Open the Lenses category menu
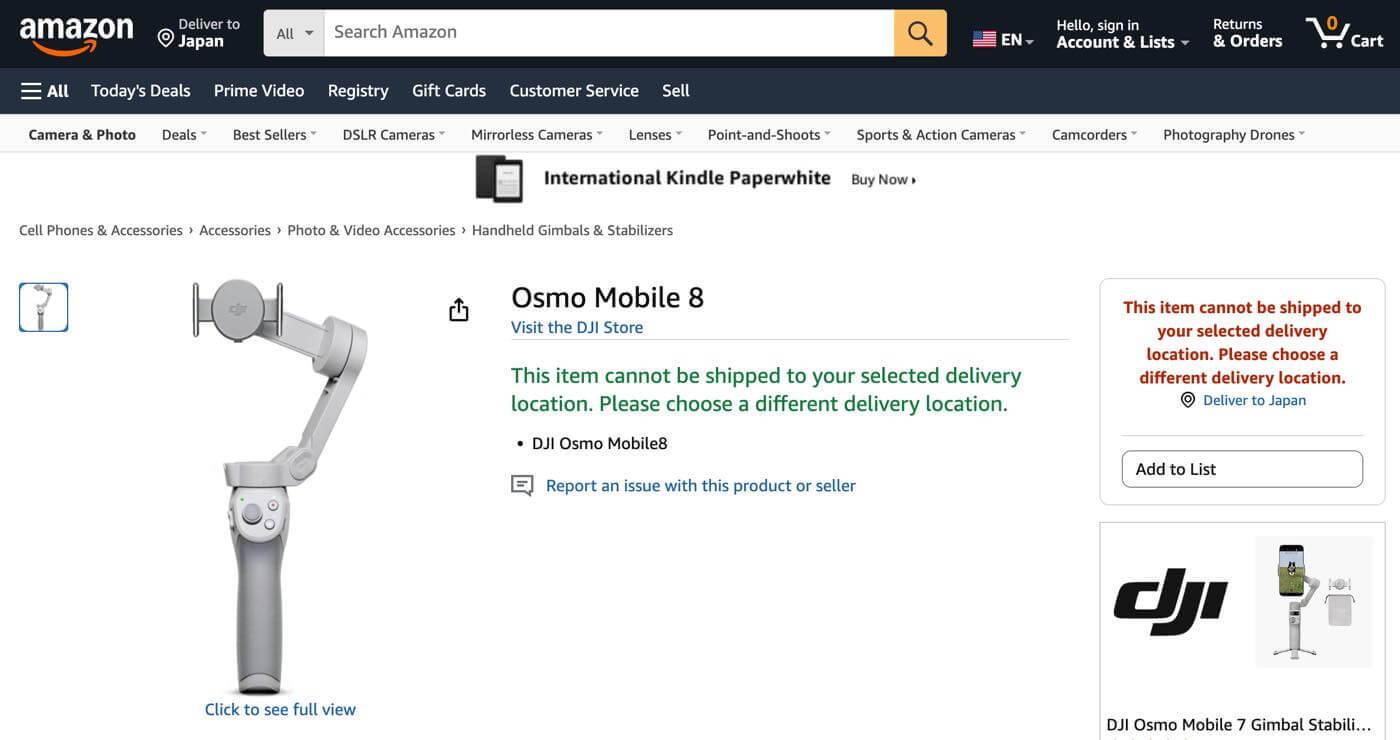 [654, 135]
